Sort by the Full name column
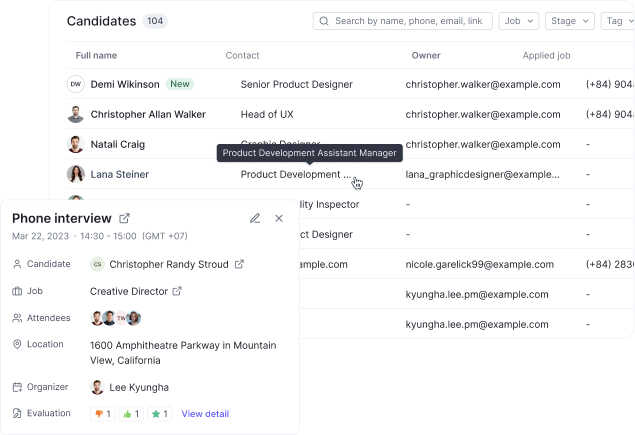Screen dimensions: 635x435 [96, 56]
